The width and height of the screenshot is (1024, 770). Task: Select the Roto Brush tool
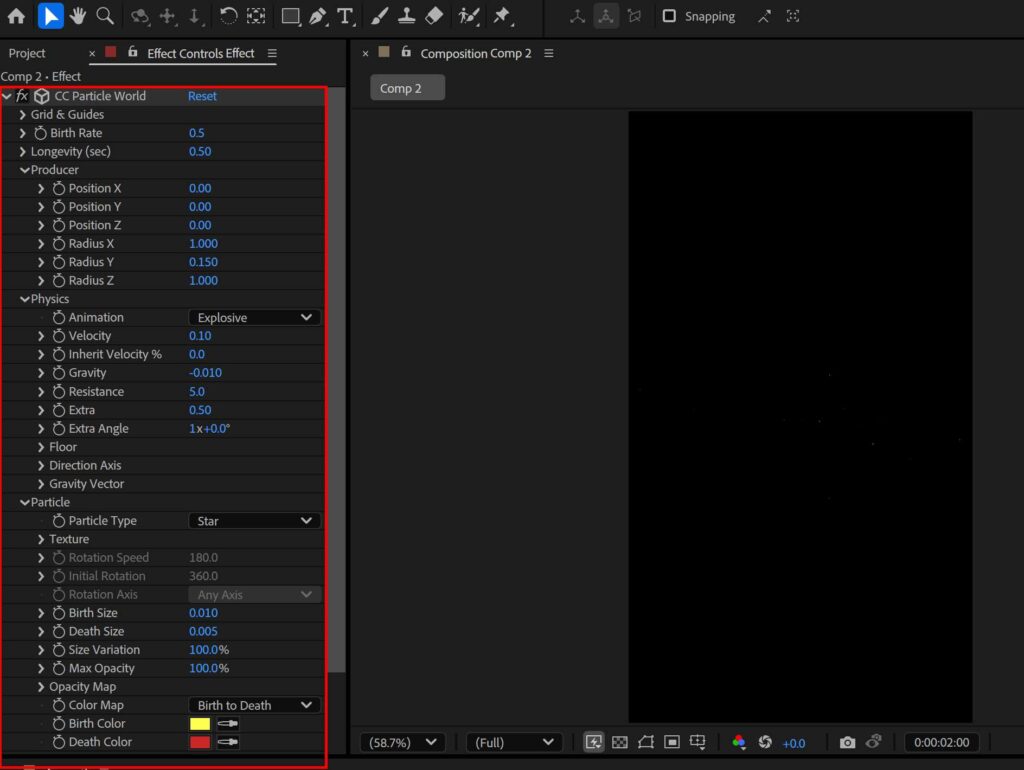pyautogui.click(x=469, y=16)
